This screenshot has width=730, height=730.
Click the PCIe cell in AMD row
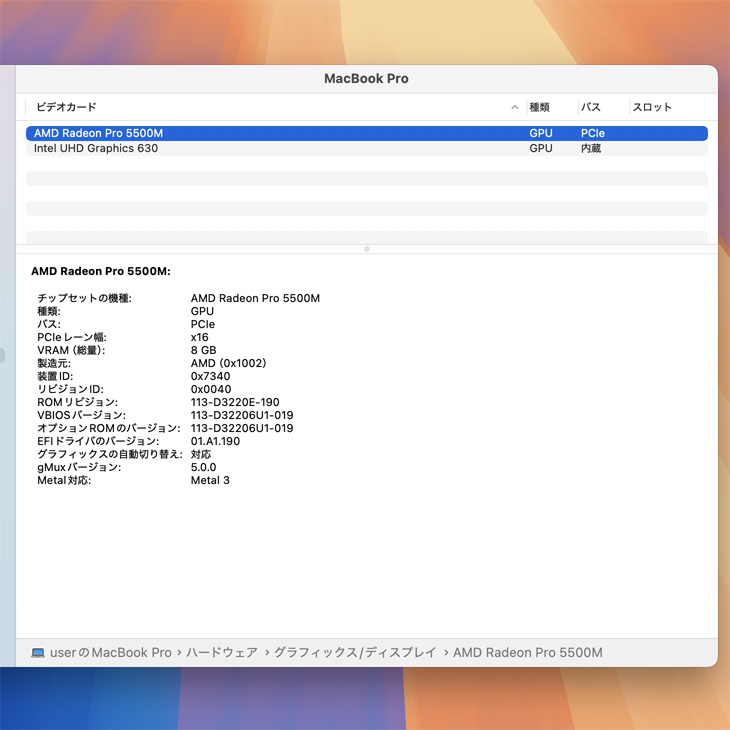pos(593,133)
